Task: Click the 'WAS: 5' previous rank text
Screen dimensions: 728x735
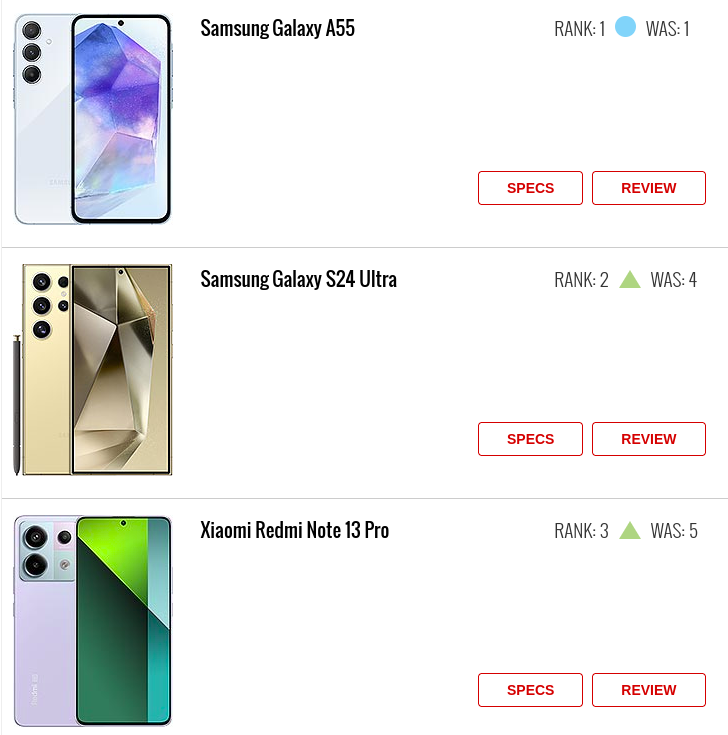Action: (674, 531)
